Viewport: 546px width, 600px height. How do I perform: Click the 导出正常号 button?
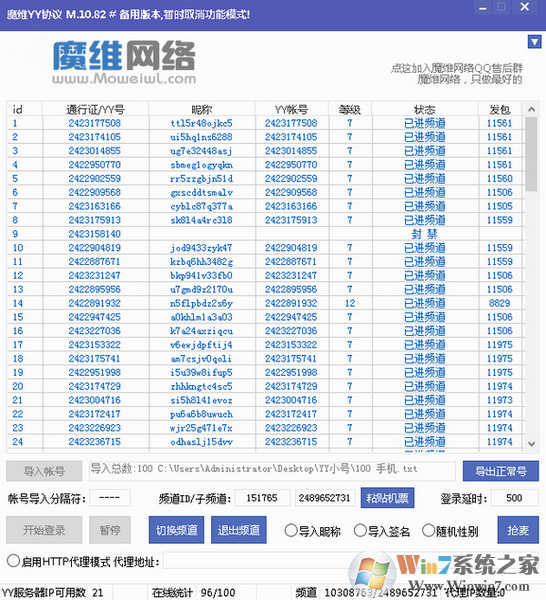(x=501, y=471)
